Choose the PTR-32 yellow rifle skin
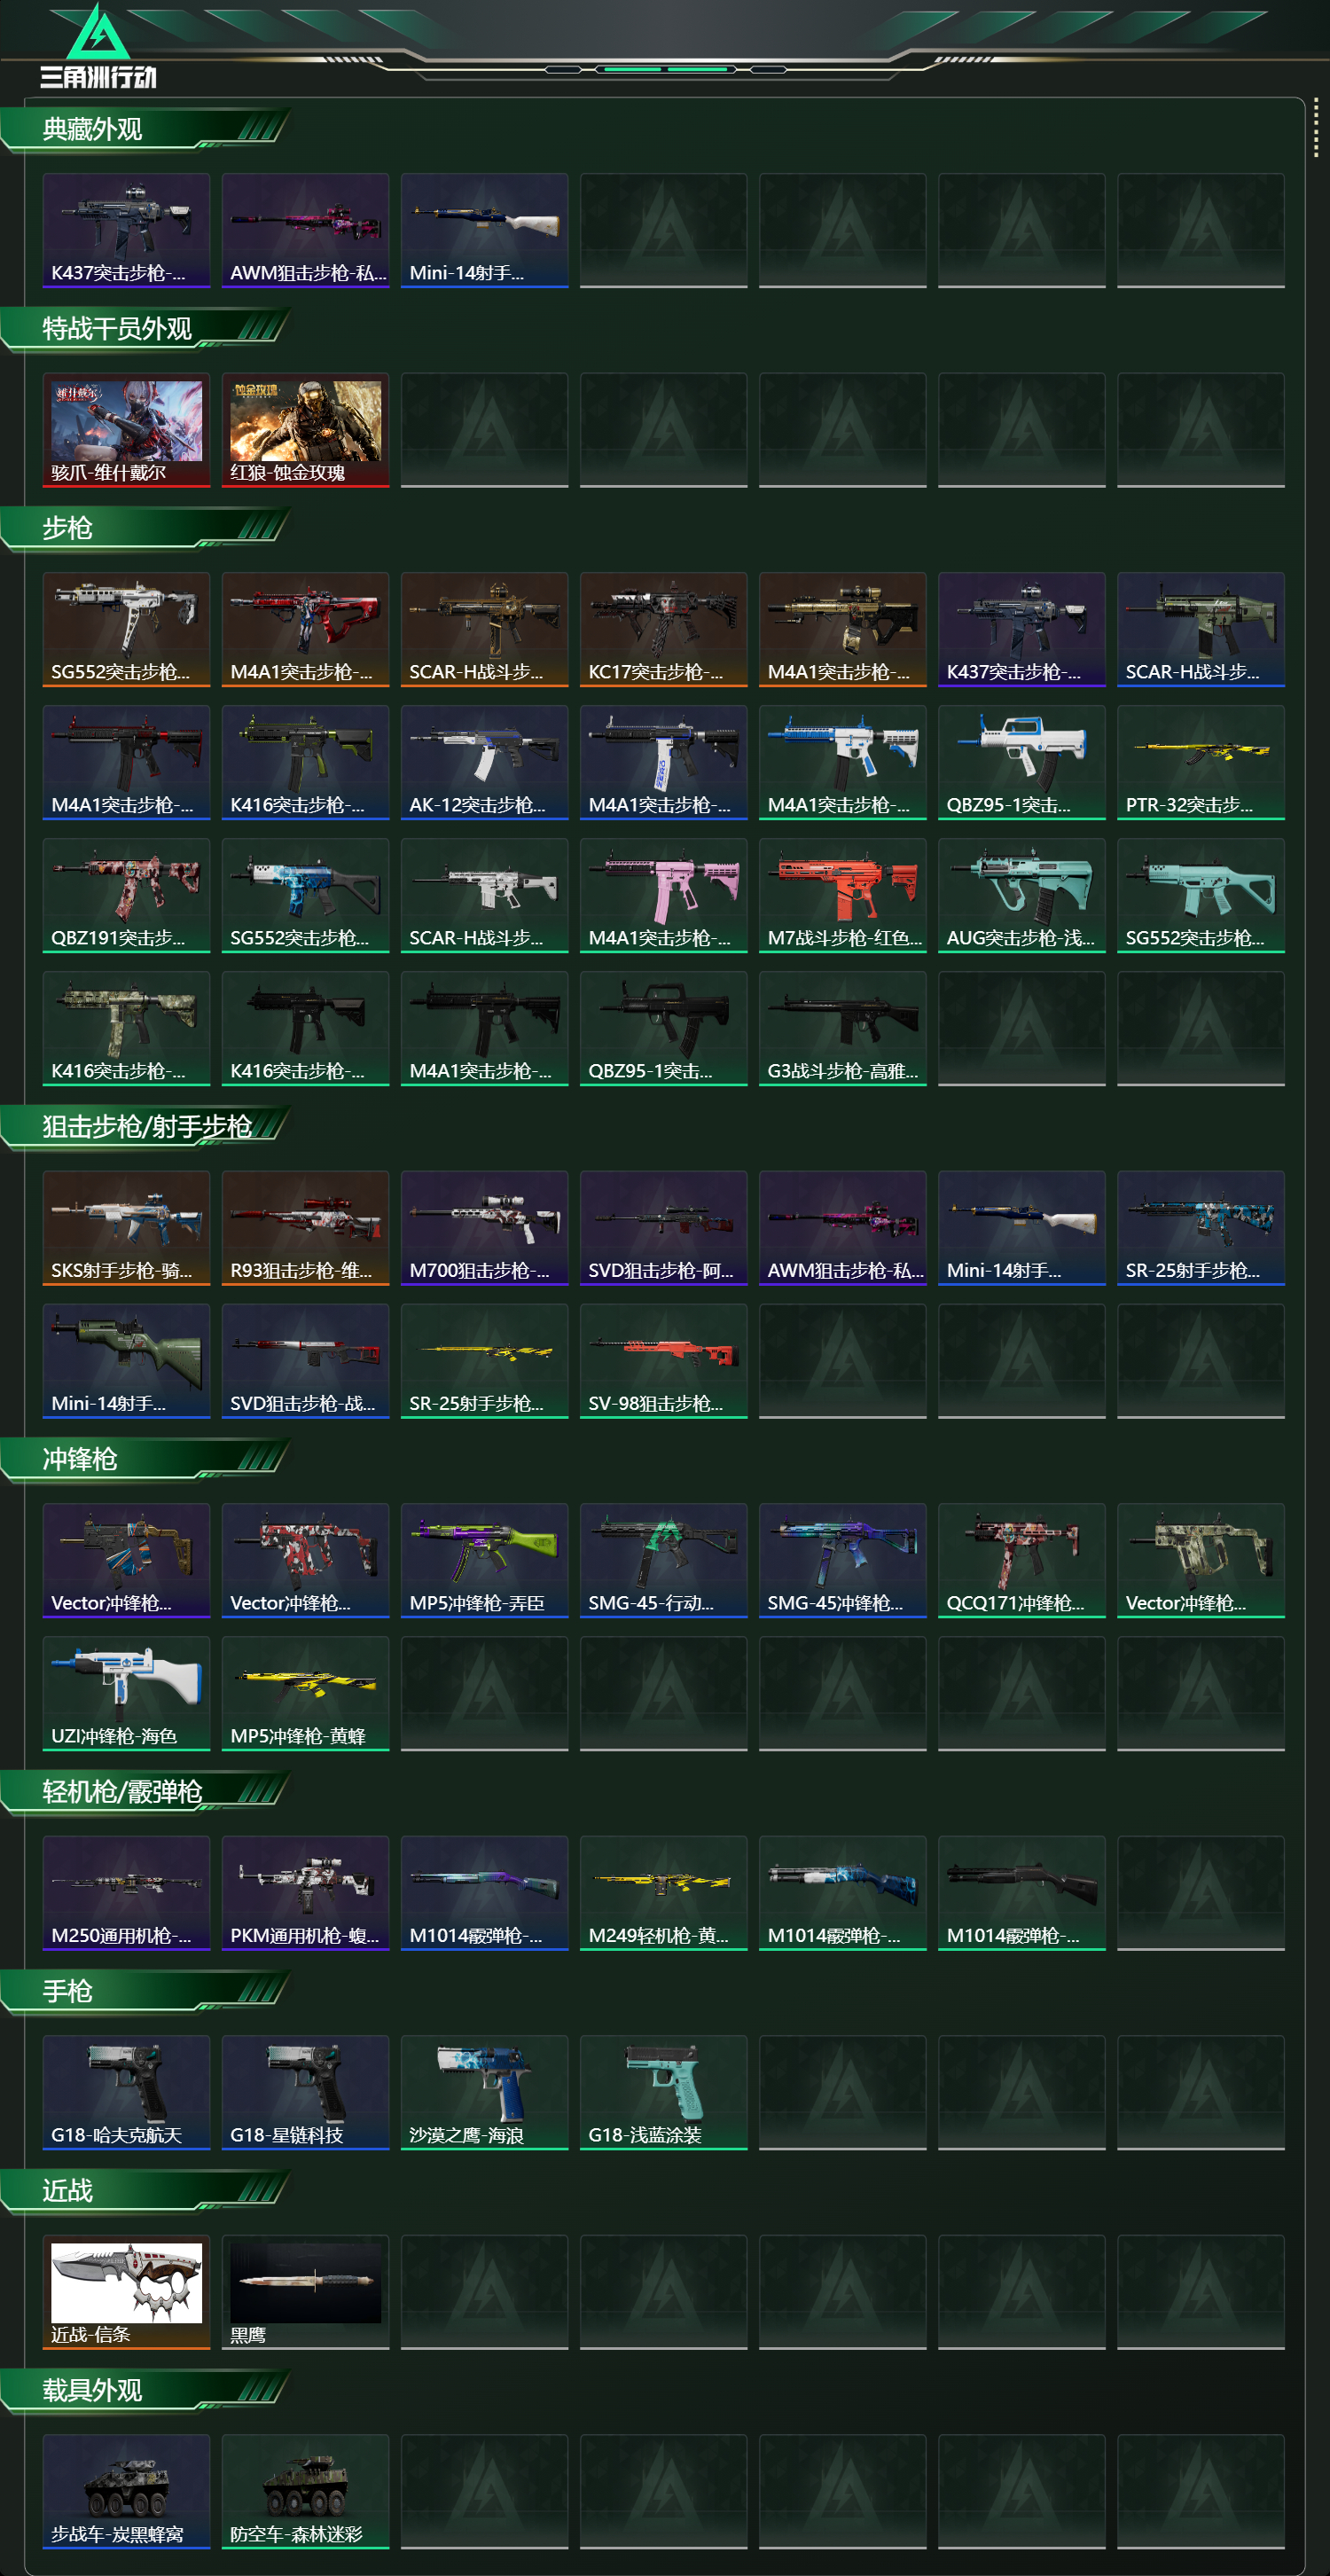 click(x=1200, y=762)
